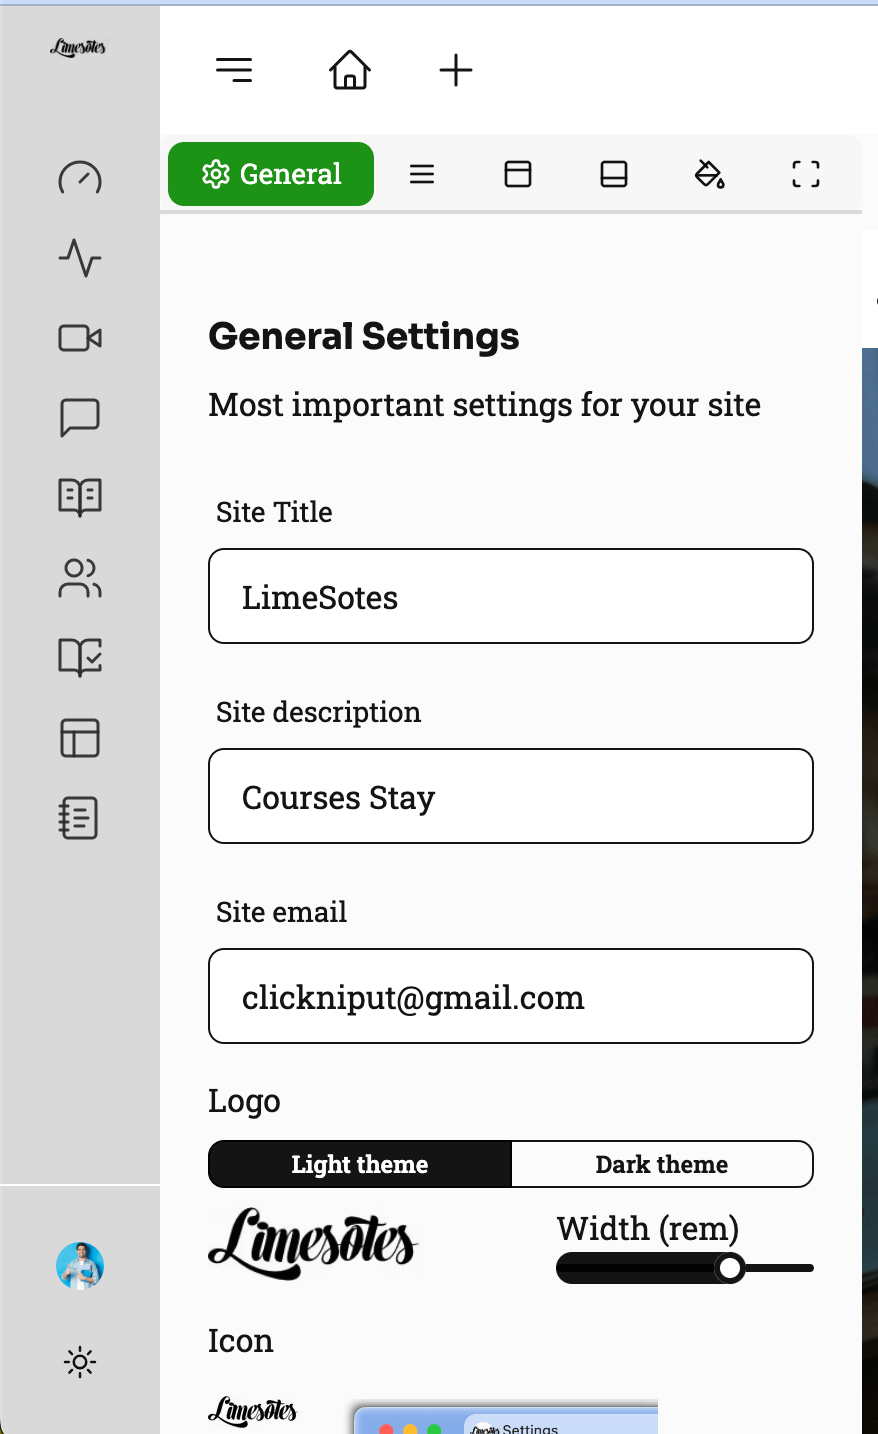The height and width of the screenshot is (1434, 878).
Task: Open the users icon in sidebar
Action: tap(80, 578)
